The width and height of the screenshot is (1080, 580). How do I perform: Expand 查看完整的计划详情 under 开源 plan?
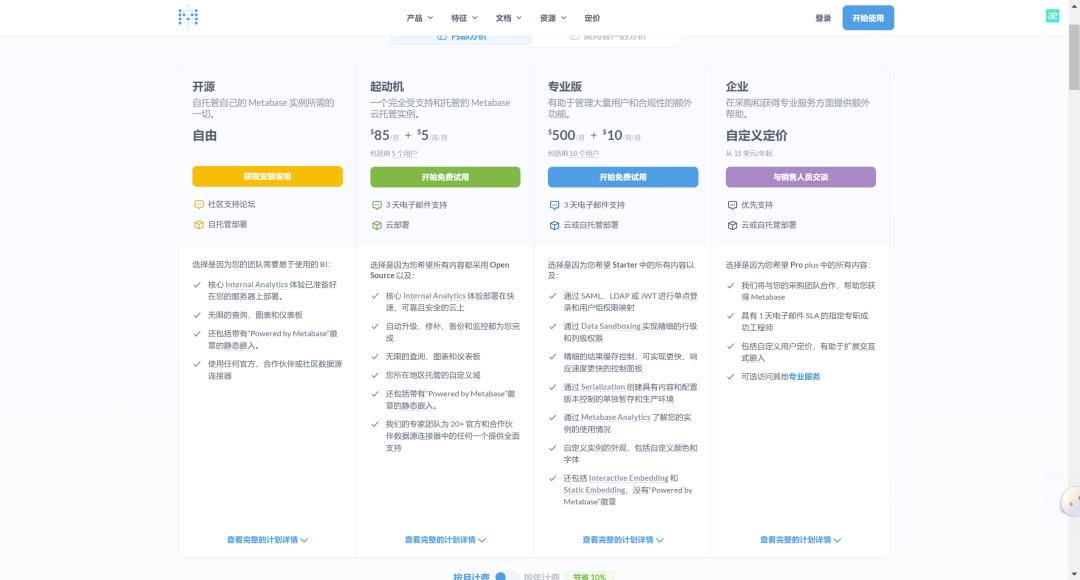point(267,540)
